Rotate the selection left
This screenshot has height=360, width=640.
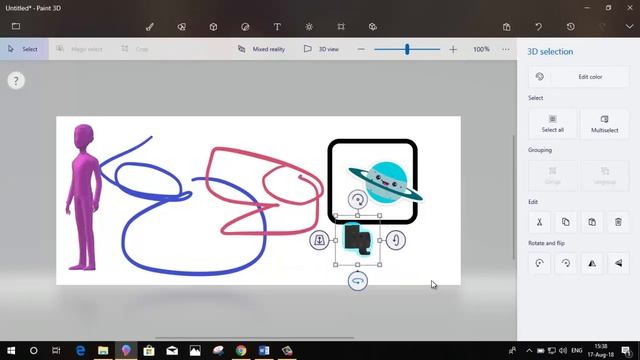(539, 263)
